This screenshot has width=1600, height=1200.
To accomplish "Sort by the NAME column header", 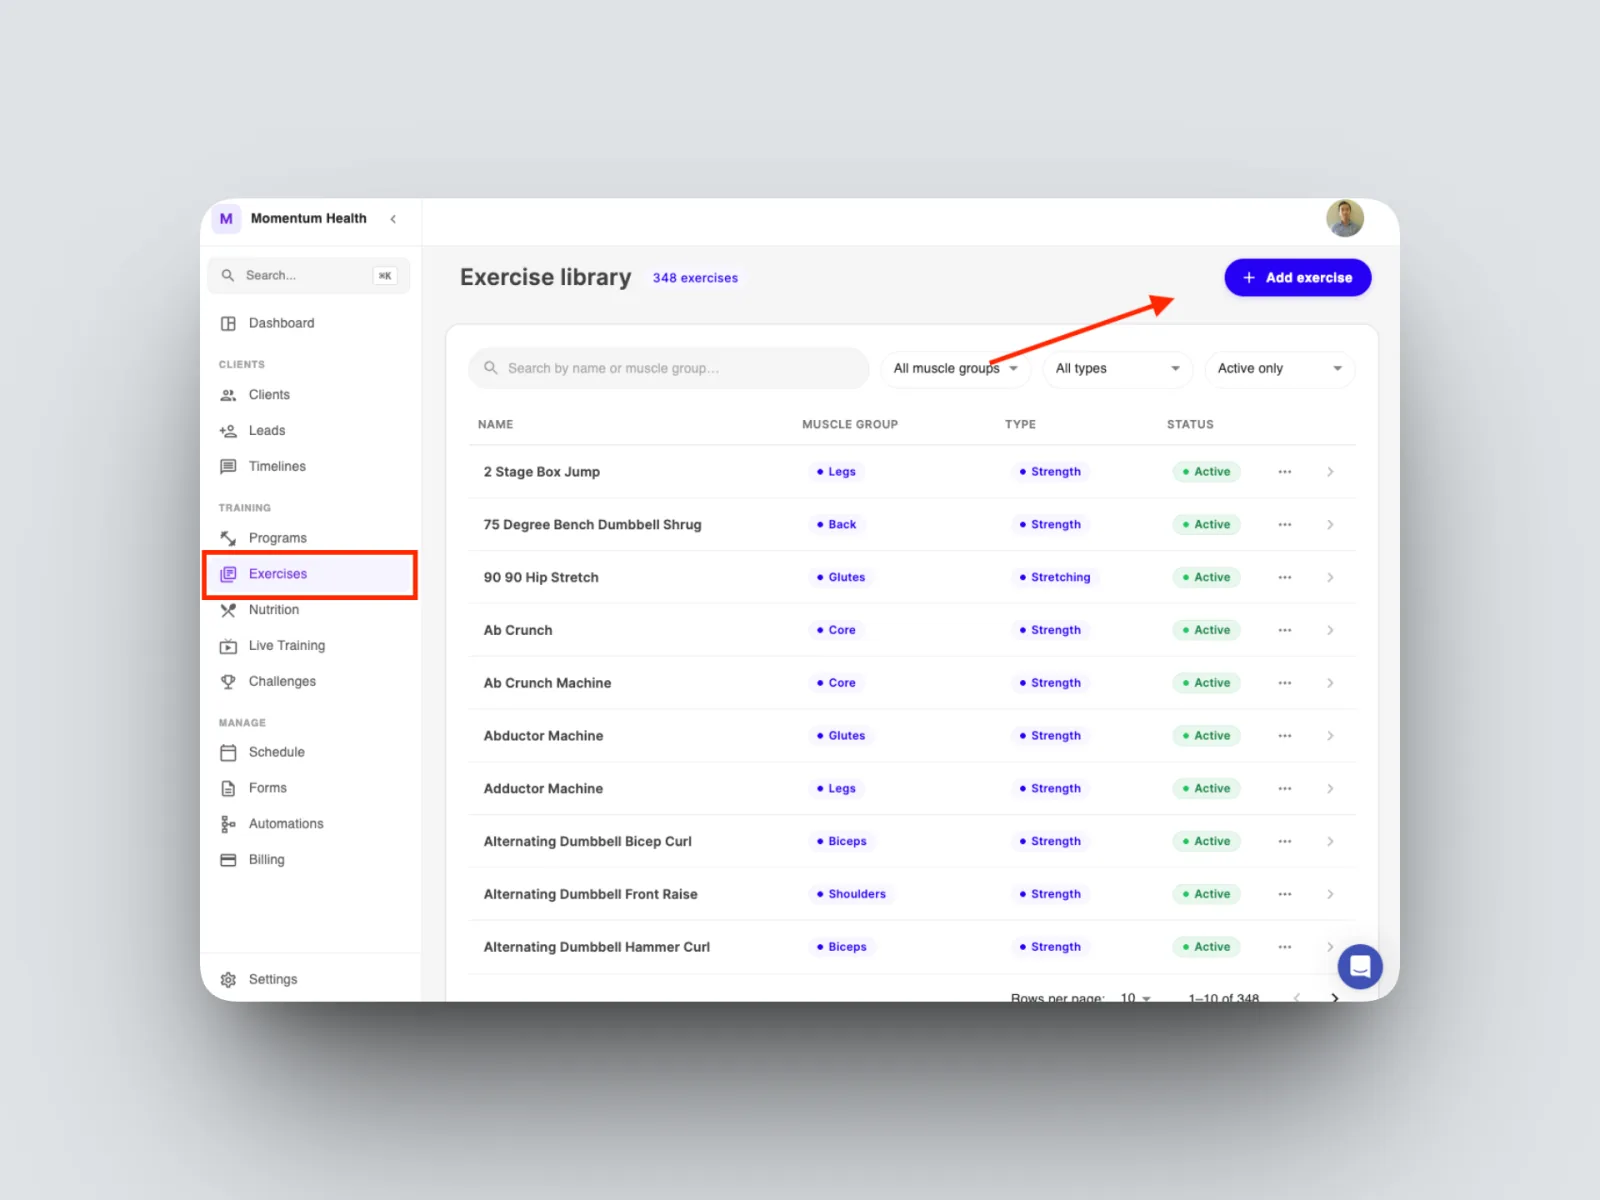I will (495, 425).
